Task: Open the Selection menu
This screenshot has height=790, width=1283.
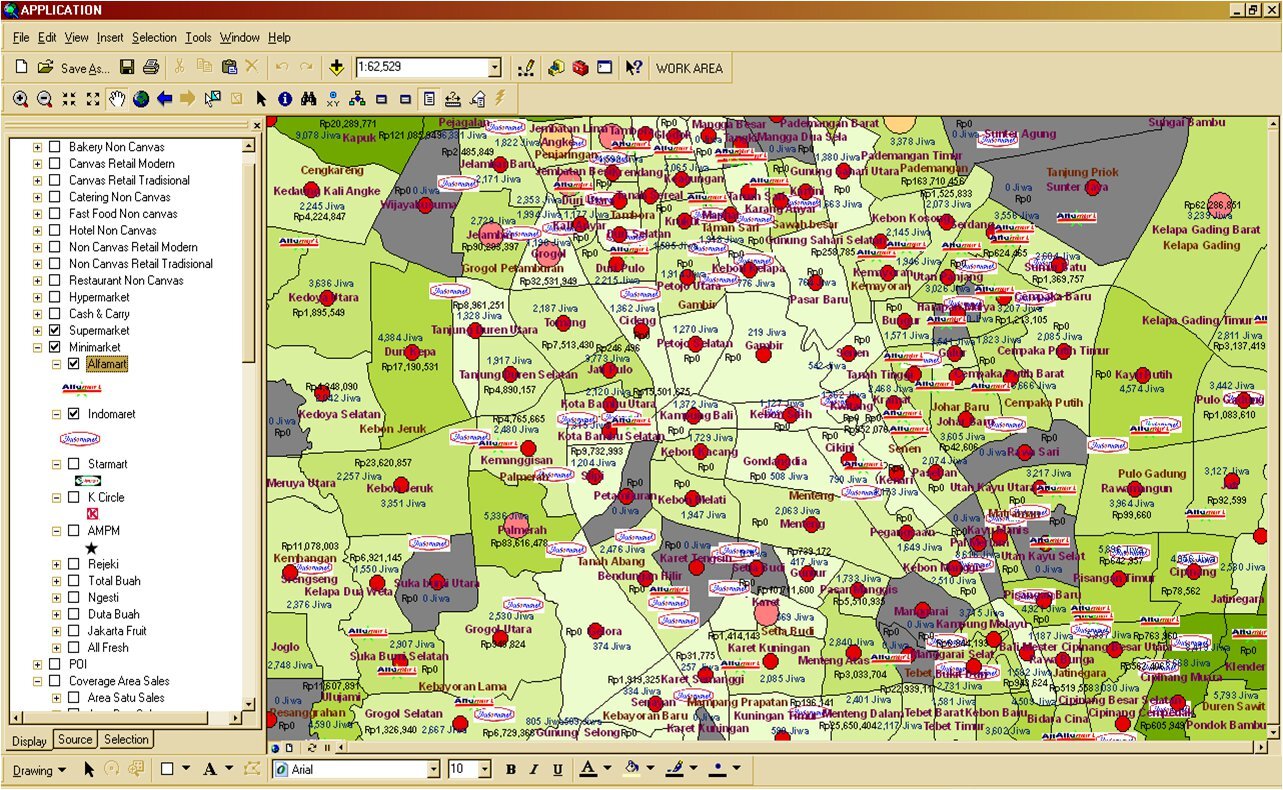Action: point(154,37)
